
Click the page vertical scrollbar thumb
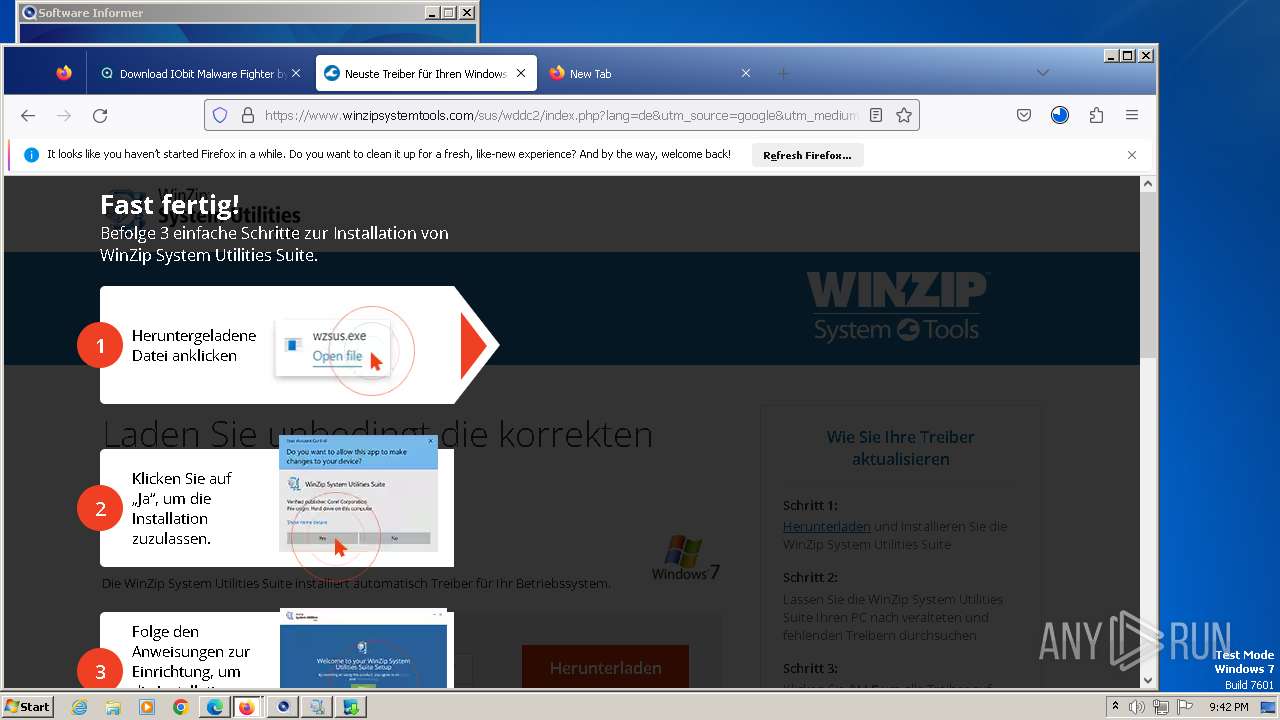[1148, 275]
